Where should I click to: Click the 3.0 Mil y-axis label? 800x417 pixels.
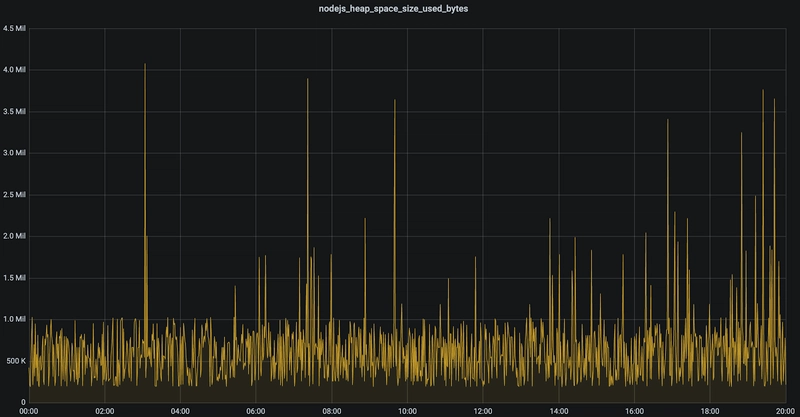click(x=14, y=153)
